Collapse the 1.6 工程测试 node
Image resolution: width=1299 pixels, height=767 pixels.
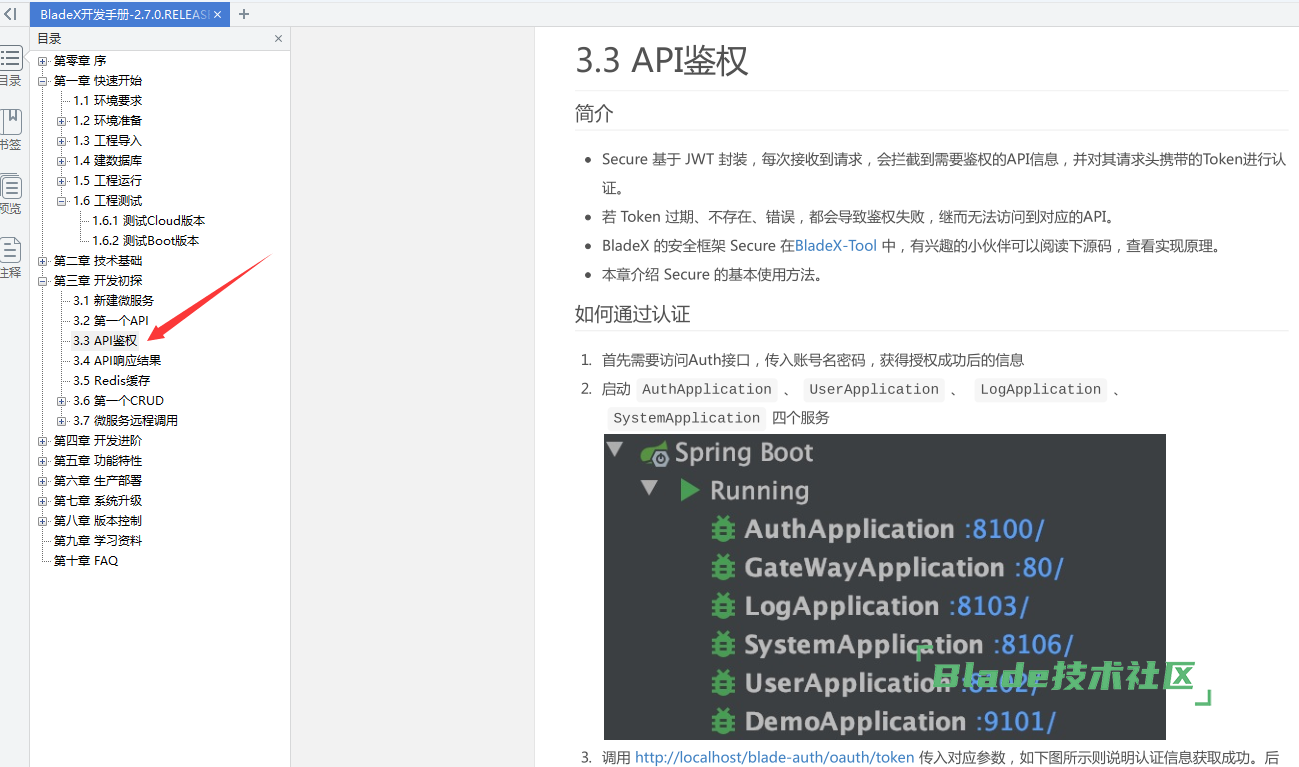[x=62, y=201]
